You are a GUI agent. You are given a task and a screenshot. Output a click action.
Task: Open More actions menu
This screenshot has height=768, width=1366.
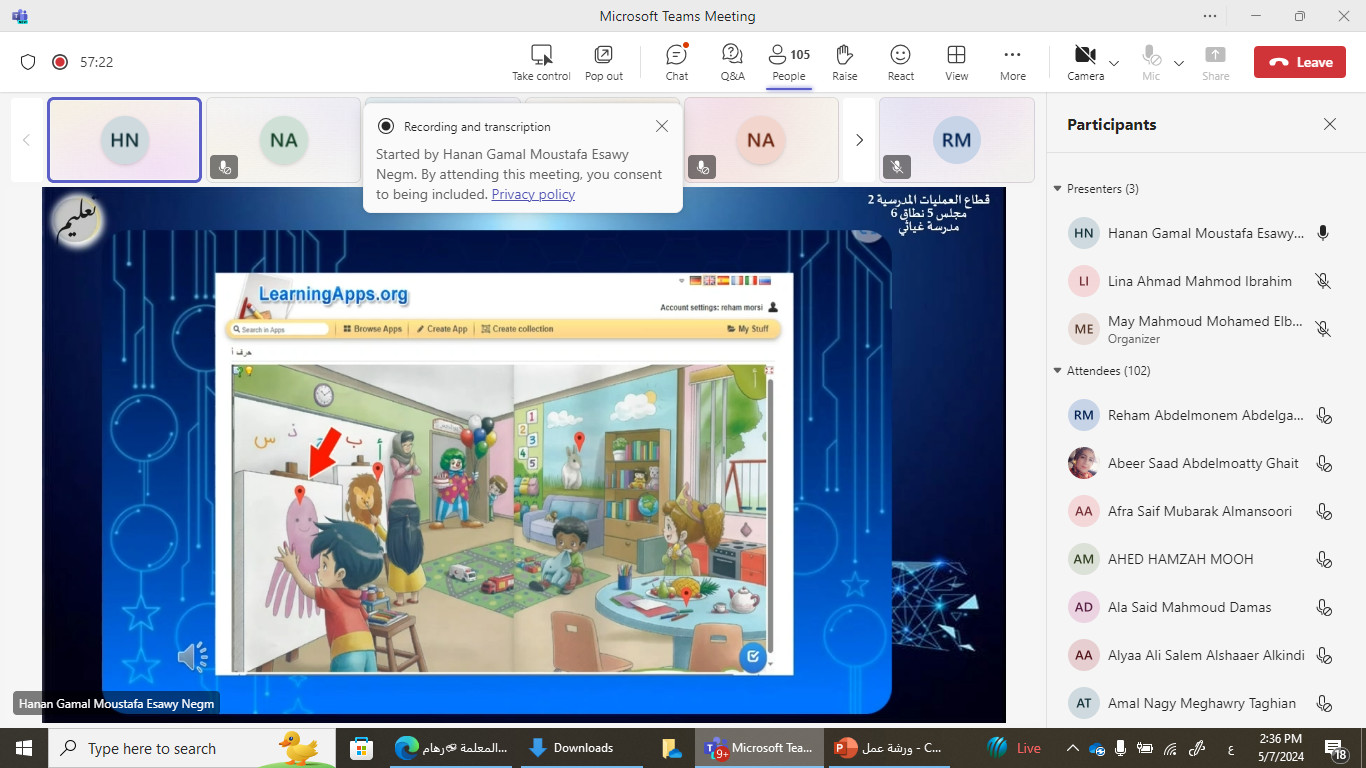(1013, 62)
